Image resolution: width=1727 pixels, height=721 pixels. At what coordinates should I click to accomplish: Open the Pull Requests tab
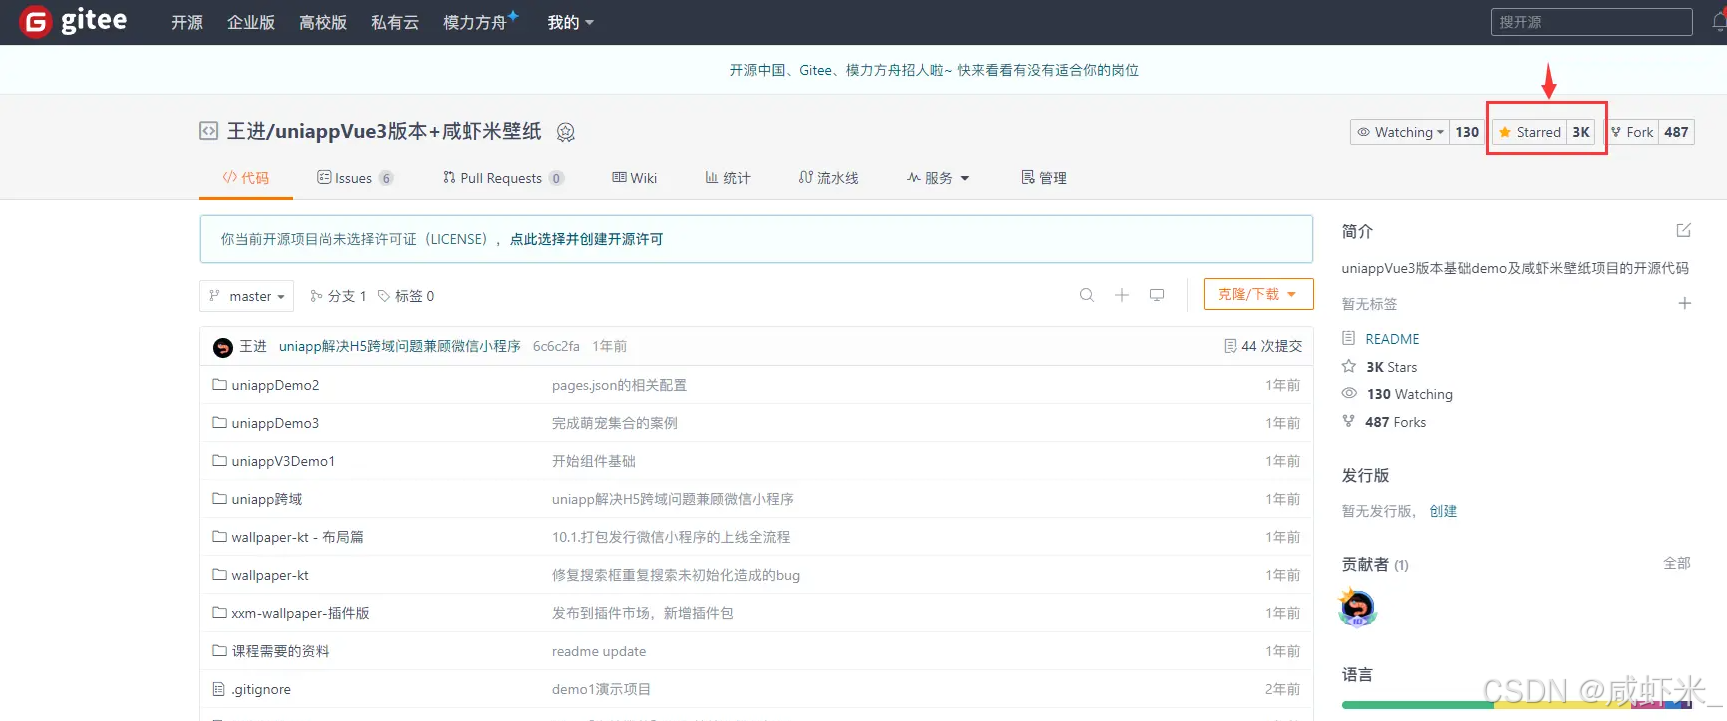coord(503,178)
